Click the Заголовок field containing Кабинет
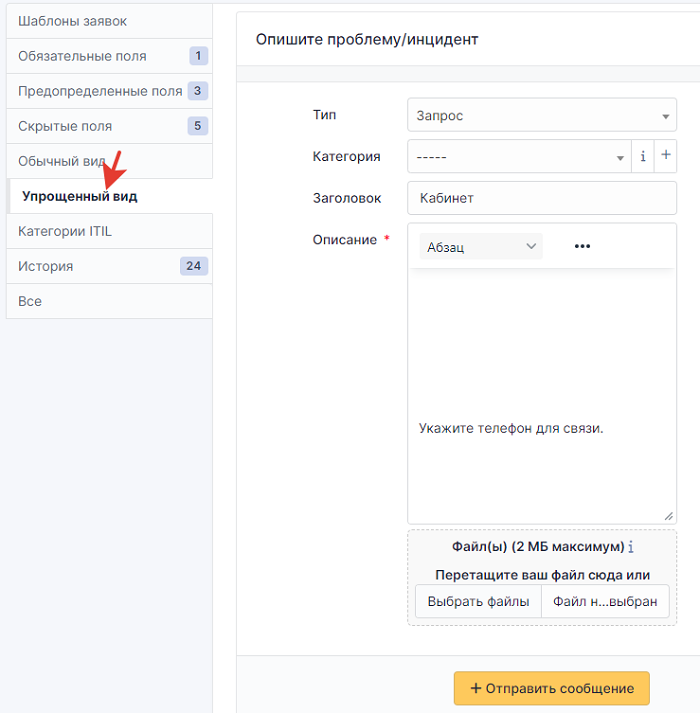The height and width of the screenshot is (713, 700). click(542, 198)
